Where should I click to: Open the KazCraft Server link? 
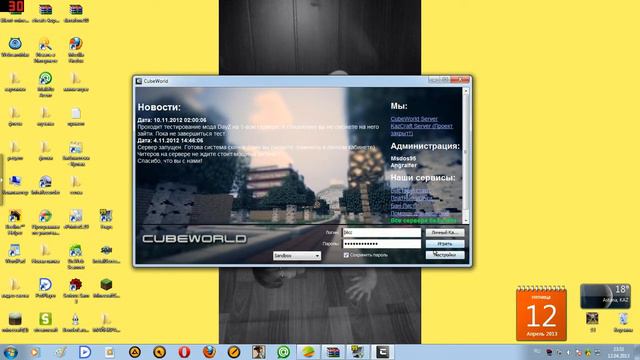422,129
